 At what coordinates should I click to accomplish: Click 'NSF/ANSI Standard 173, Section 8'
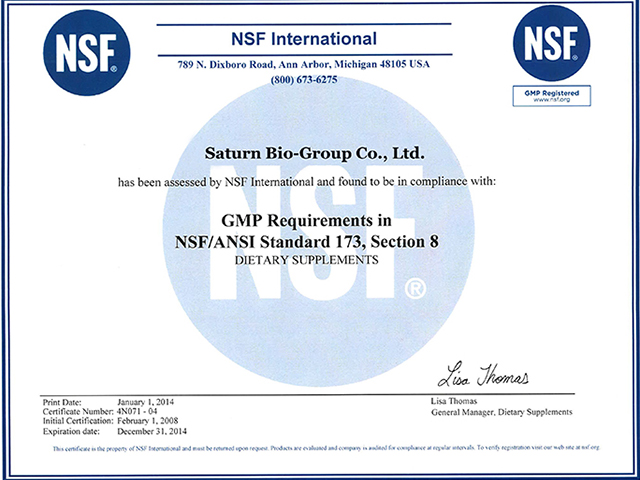[307, 242]
